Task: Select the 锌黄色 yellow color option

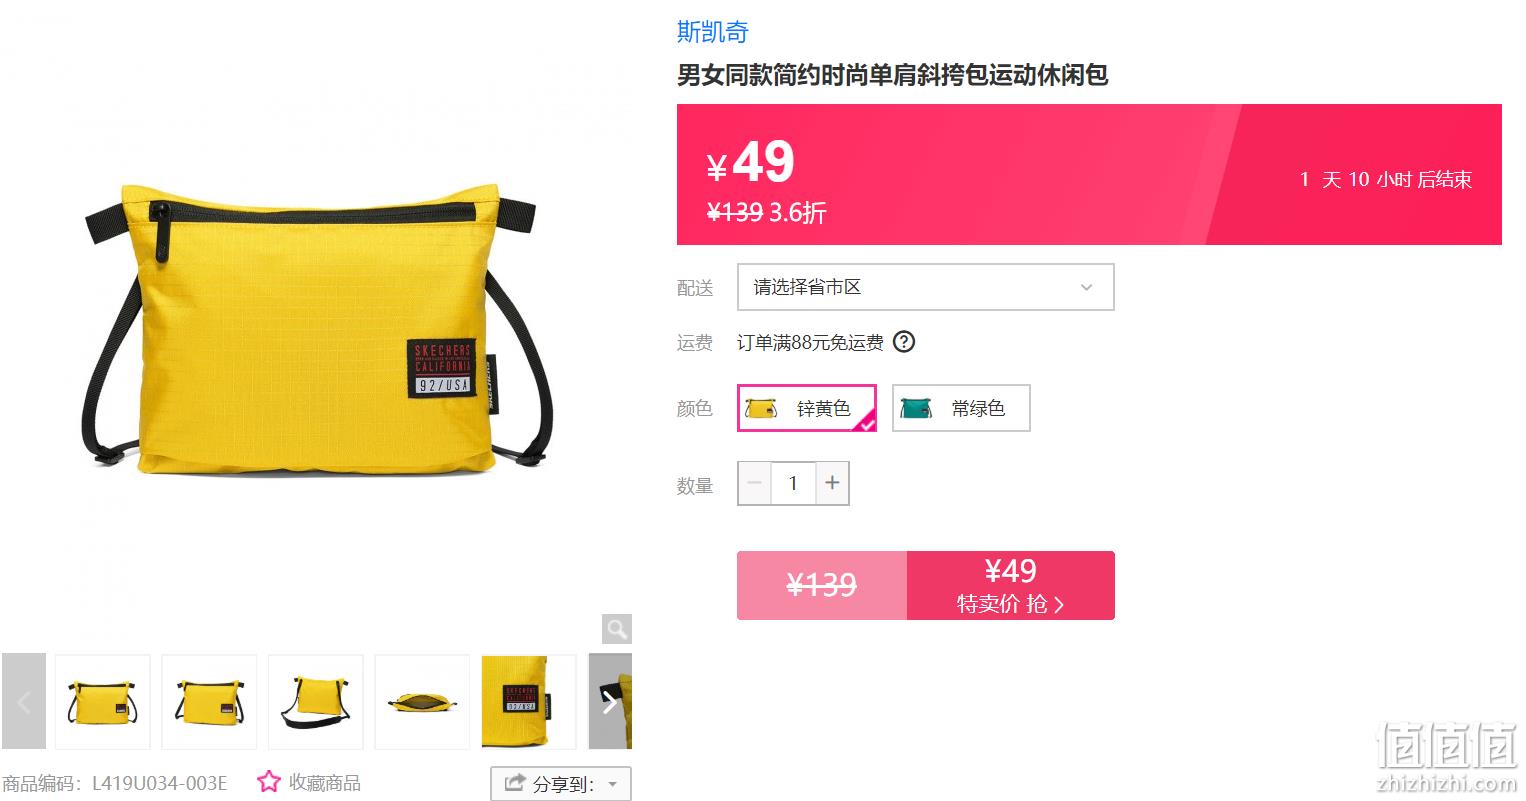Action: pos(807,408)
